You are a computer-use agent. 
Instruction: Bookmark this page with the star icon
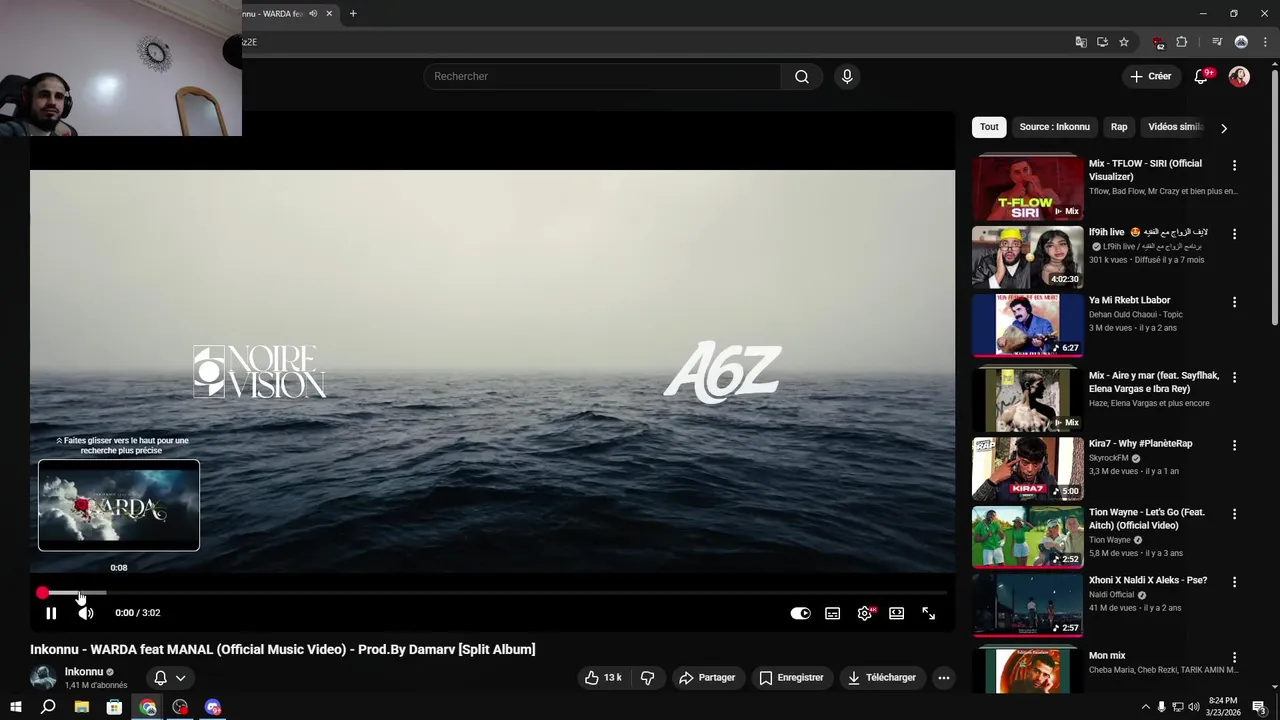pos(1124,42)
